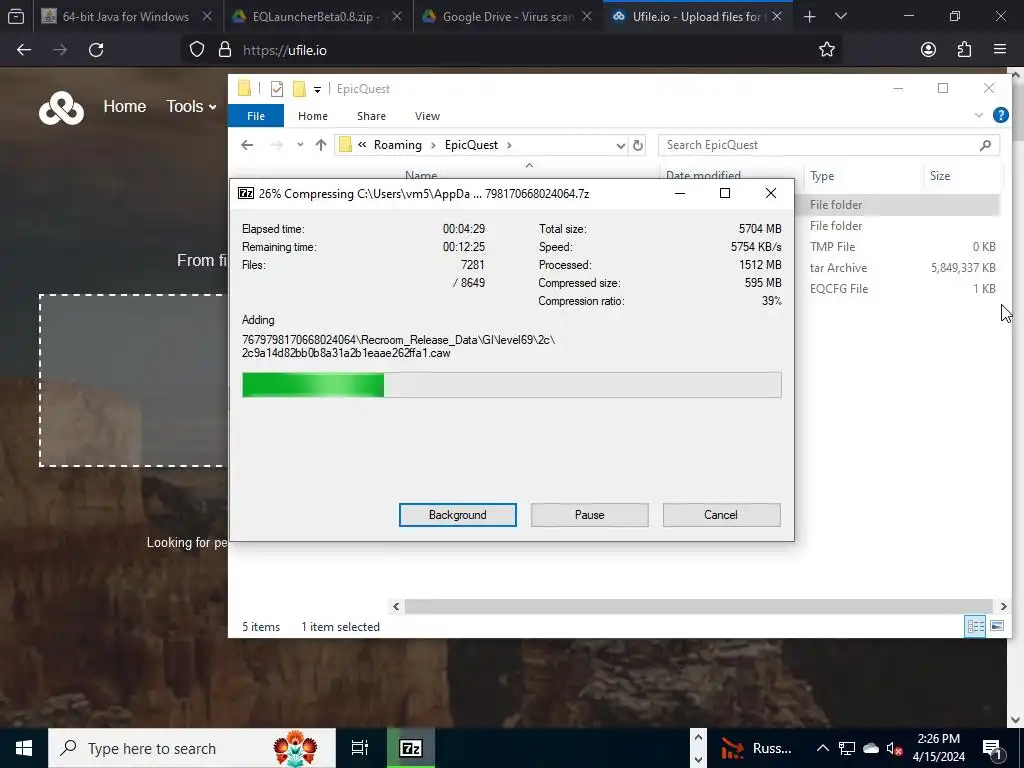Select the TMP File row
Image resolution: width=1024 pixels, height=768 pixels.
(x=899, y=247)
